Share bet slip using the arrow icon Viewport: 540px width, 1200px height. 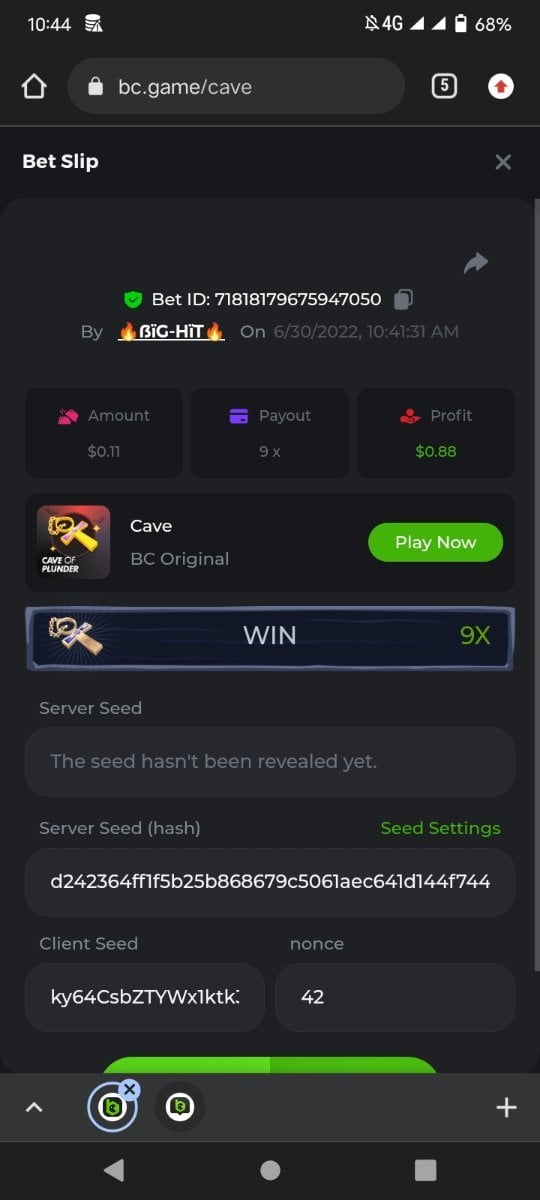coord(476,263)
